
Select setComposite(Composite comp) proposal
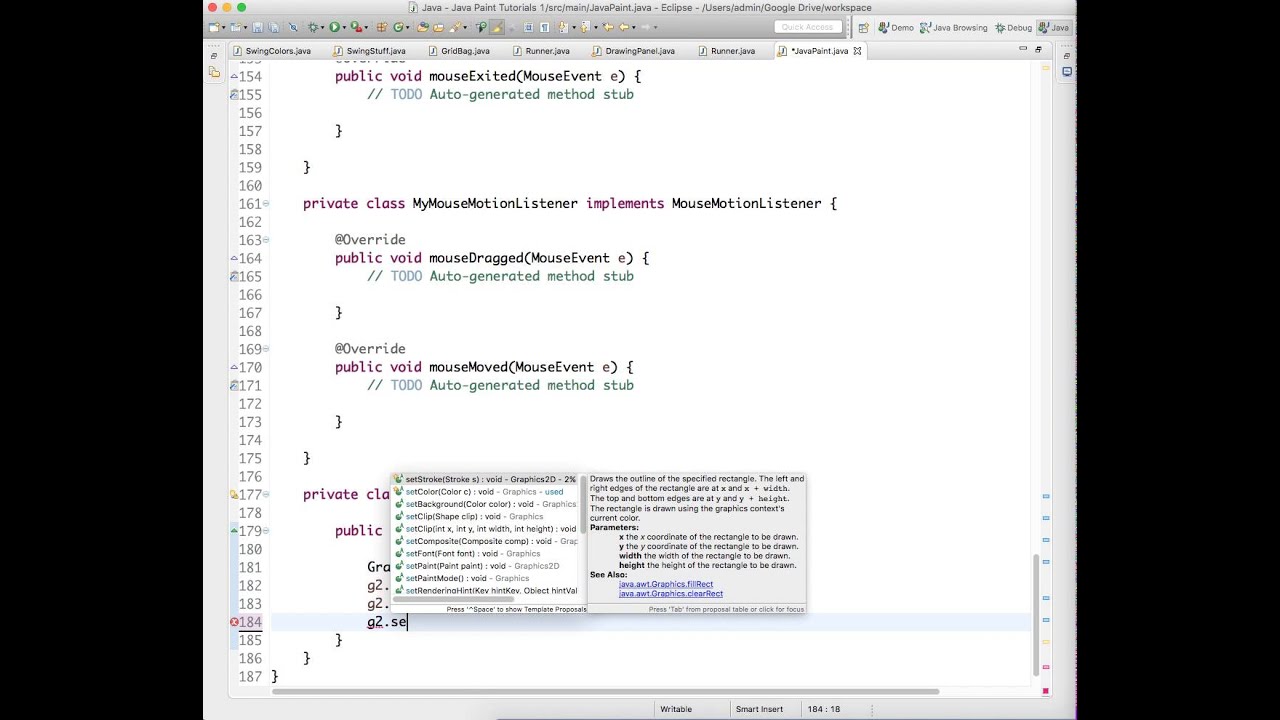tap(485, 541)
